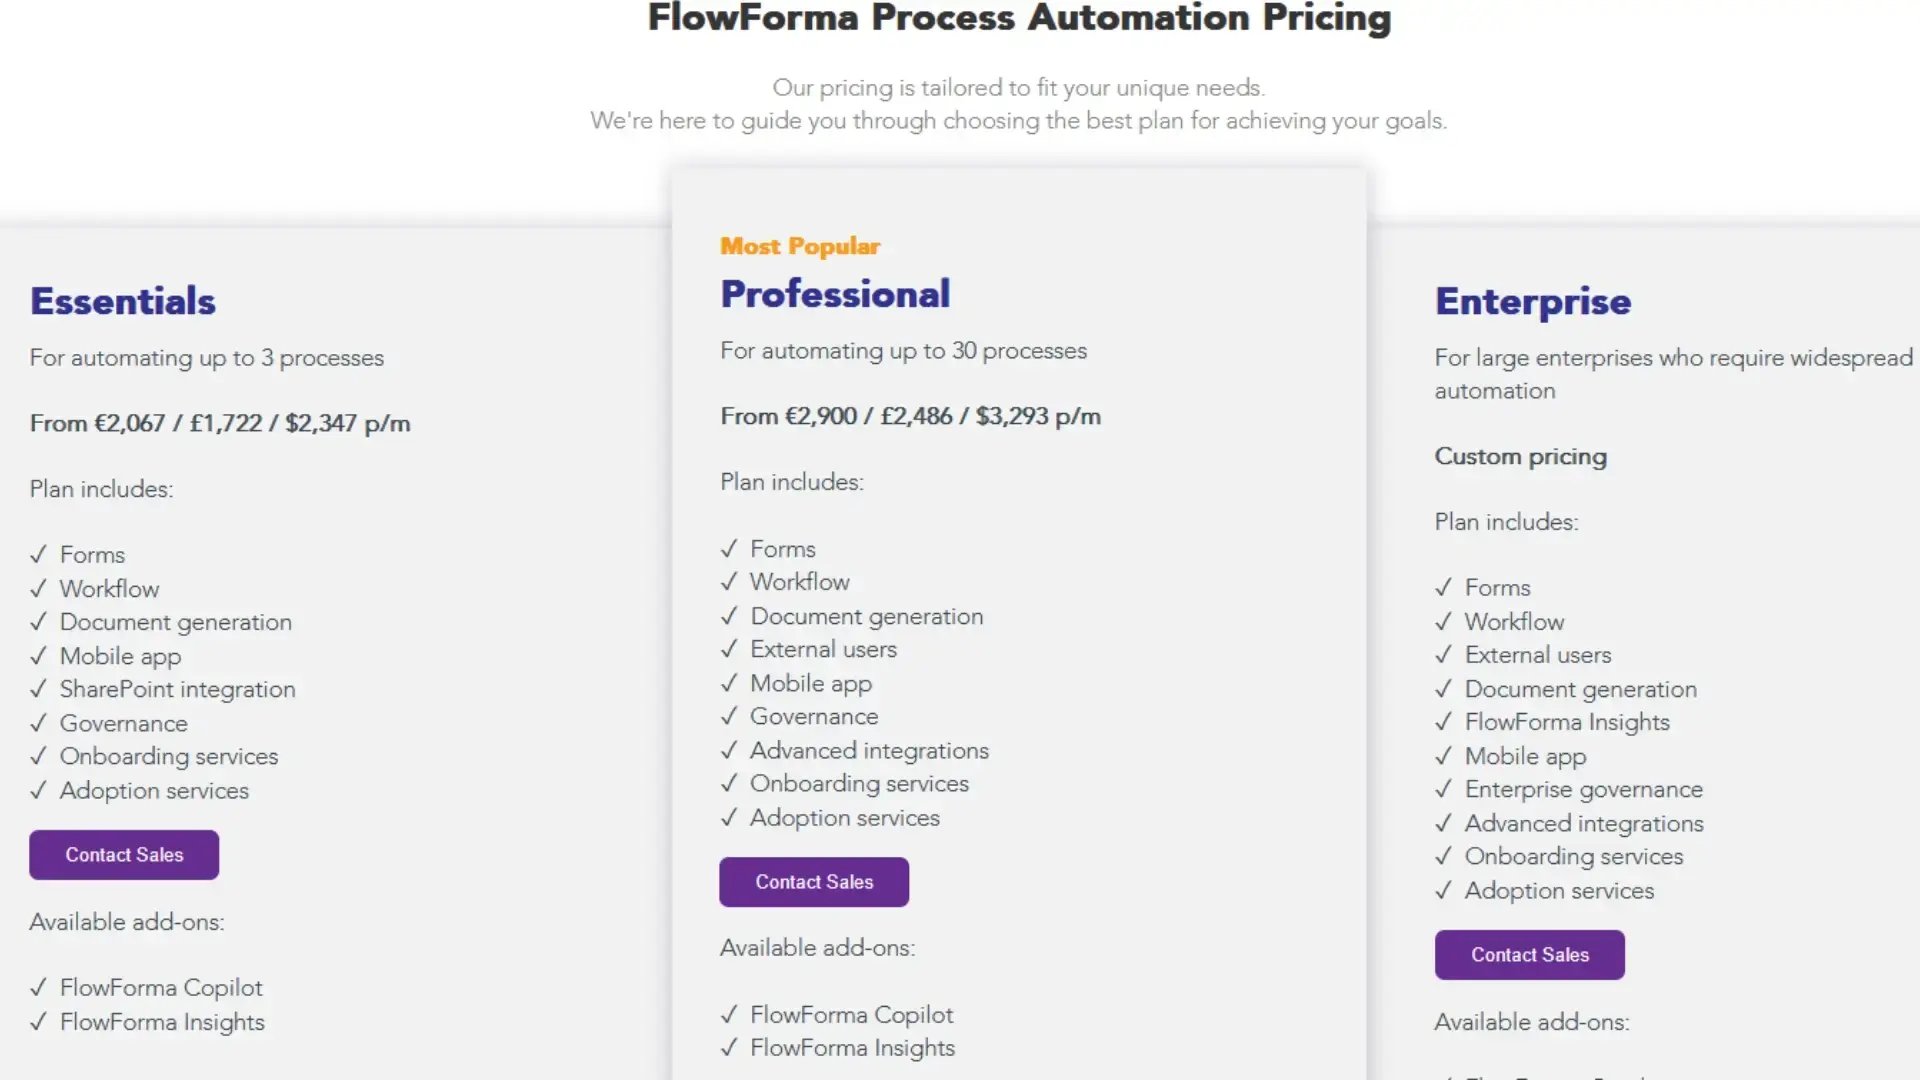Click the FlowForma Copilot add-on checkmark
1920x1080 pixels.
pos(38,987)
